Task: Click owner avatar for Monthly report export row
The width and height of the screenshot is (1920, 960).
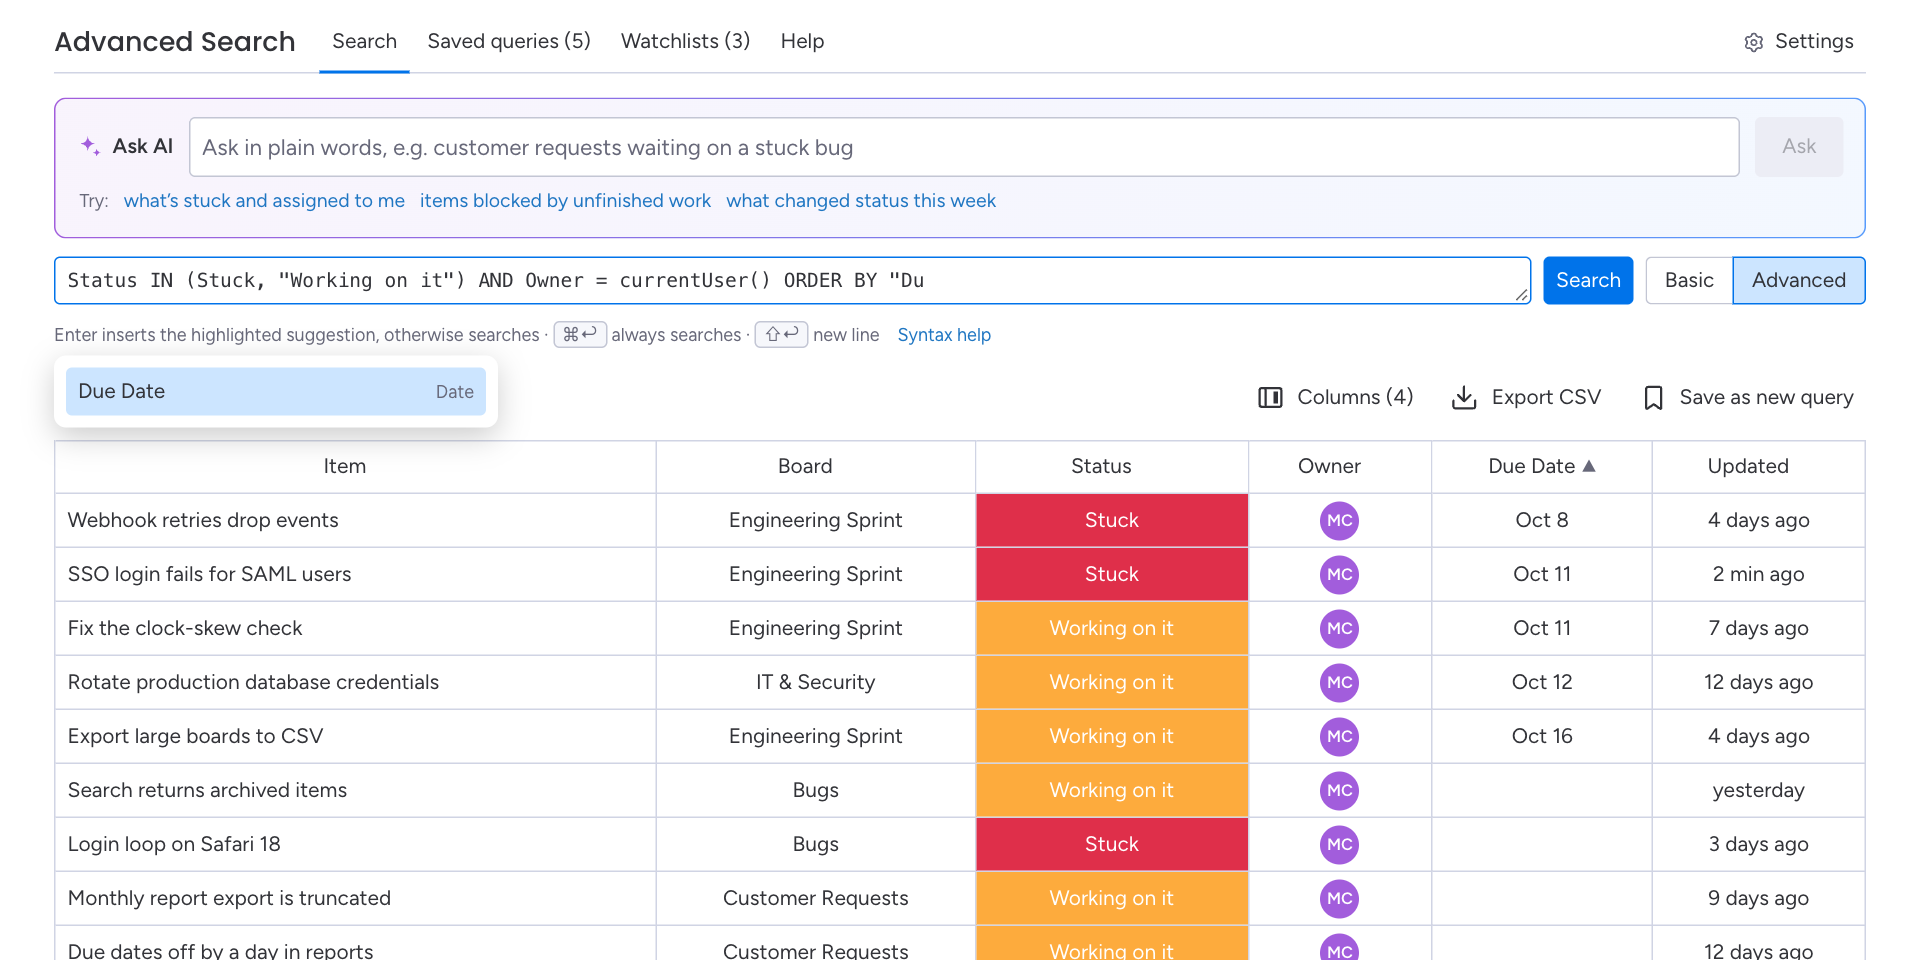Action: click(1340, 899)
